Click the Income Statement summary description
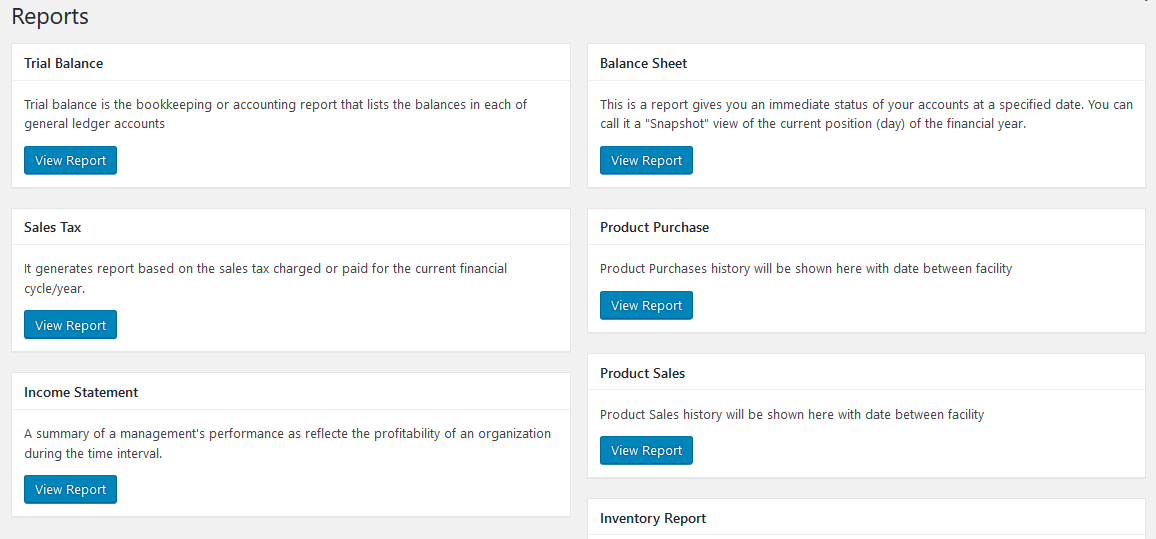The image size is (1156, 539). click(x=287, y=443)
